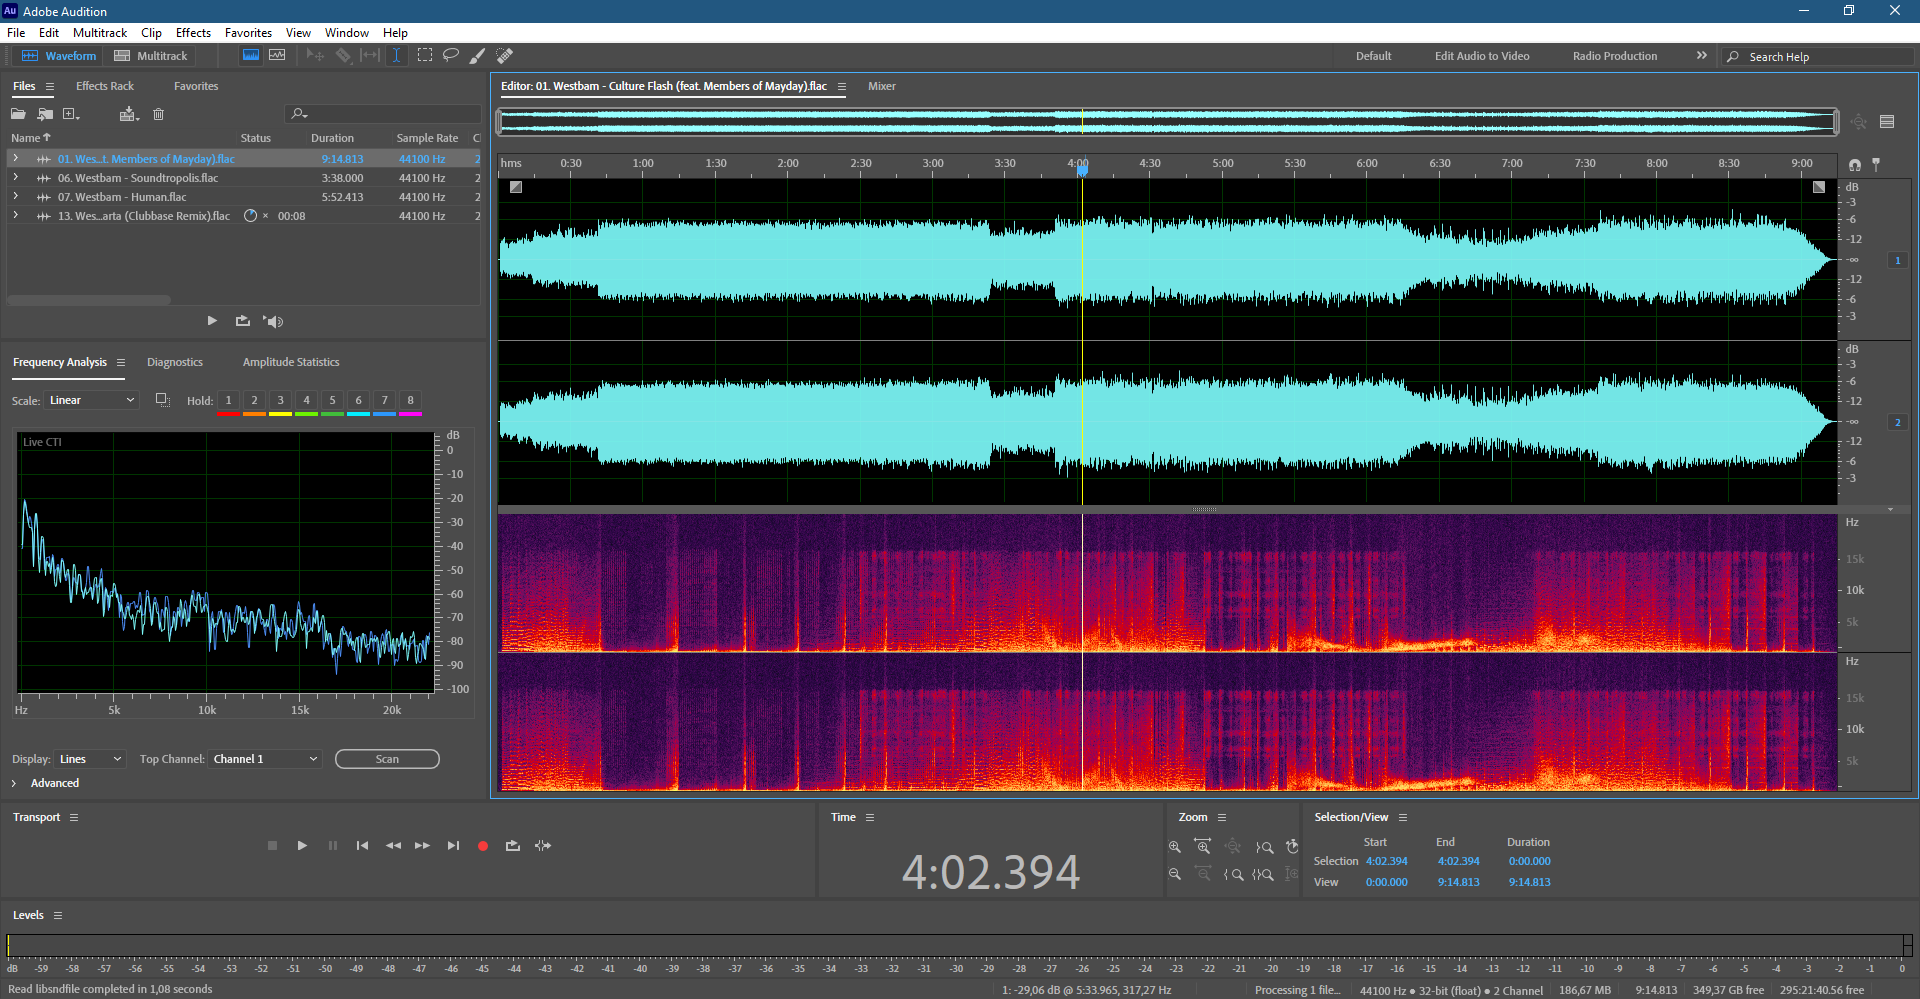The width and height of the screenshot is (1920, 999).
Task: Toggle channel 2 enable button
Action: 1898,422
